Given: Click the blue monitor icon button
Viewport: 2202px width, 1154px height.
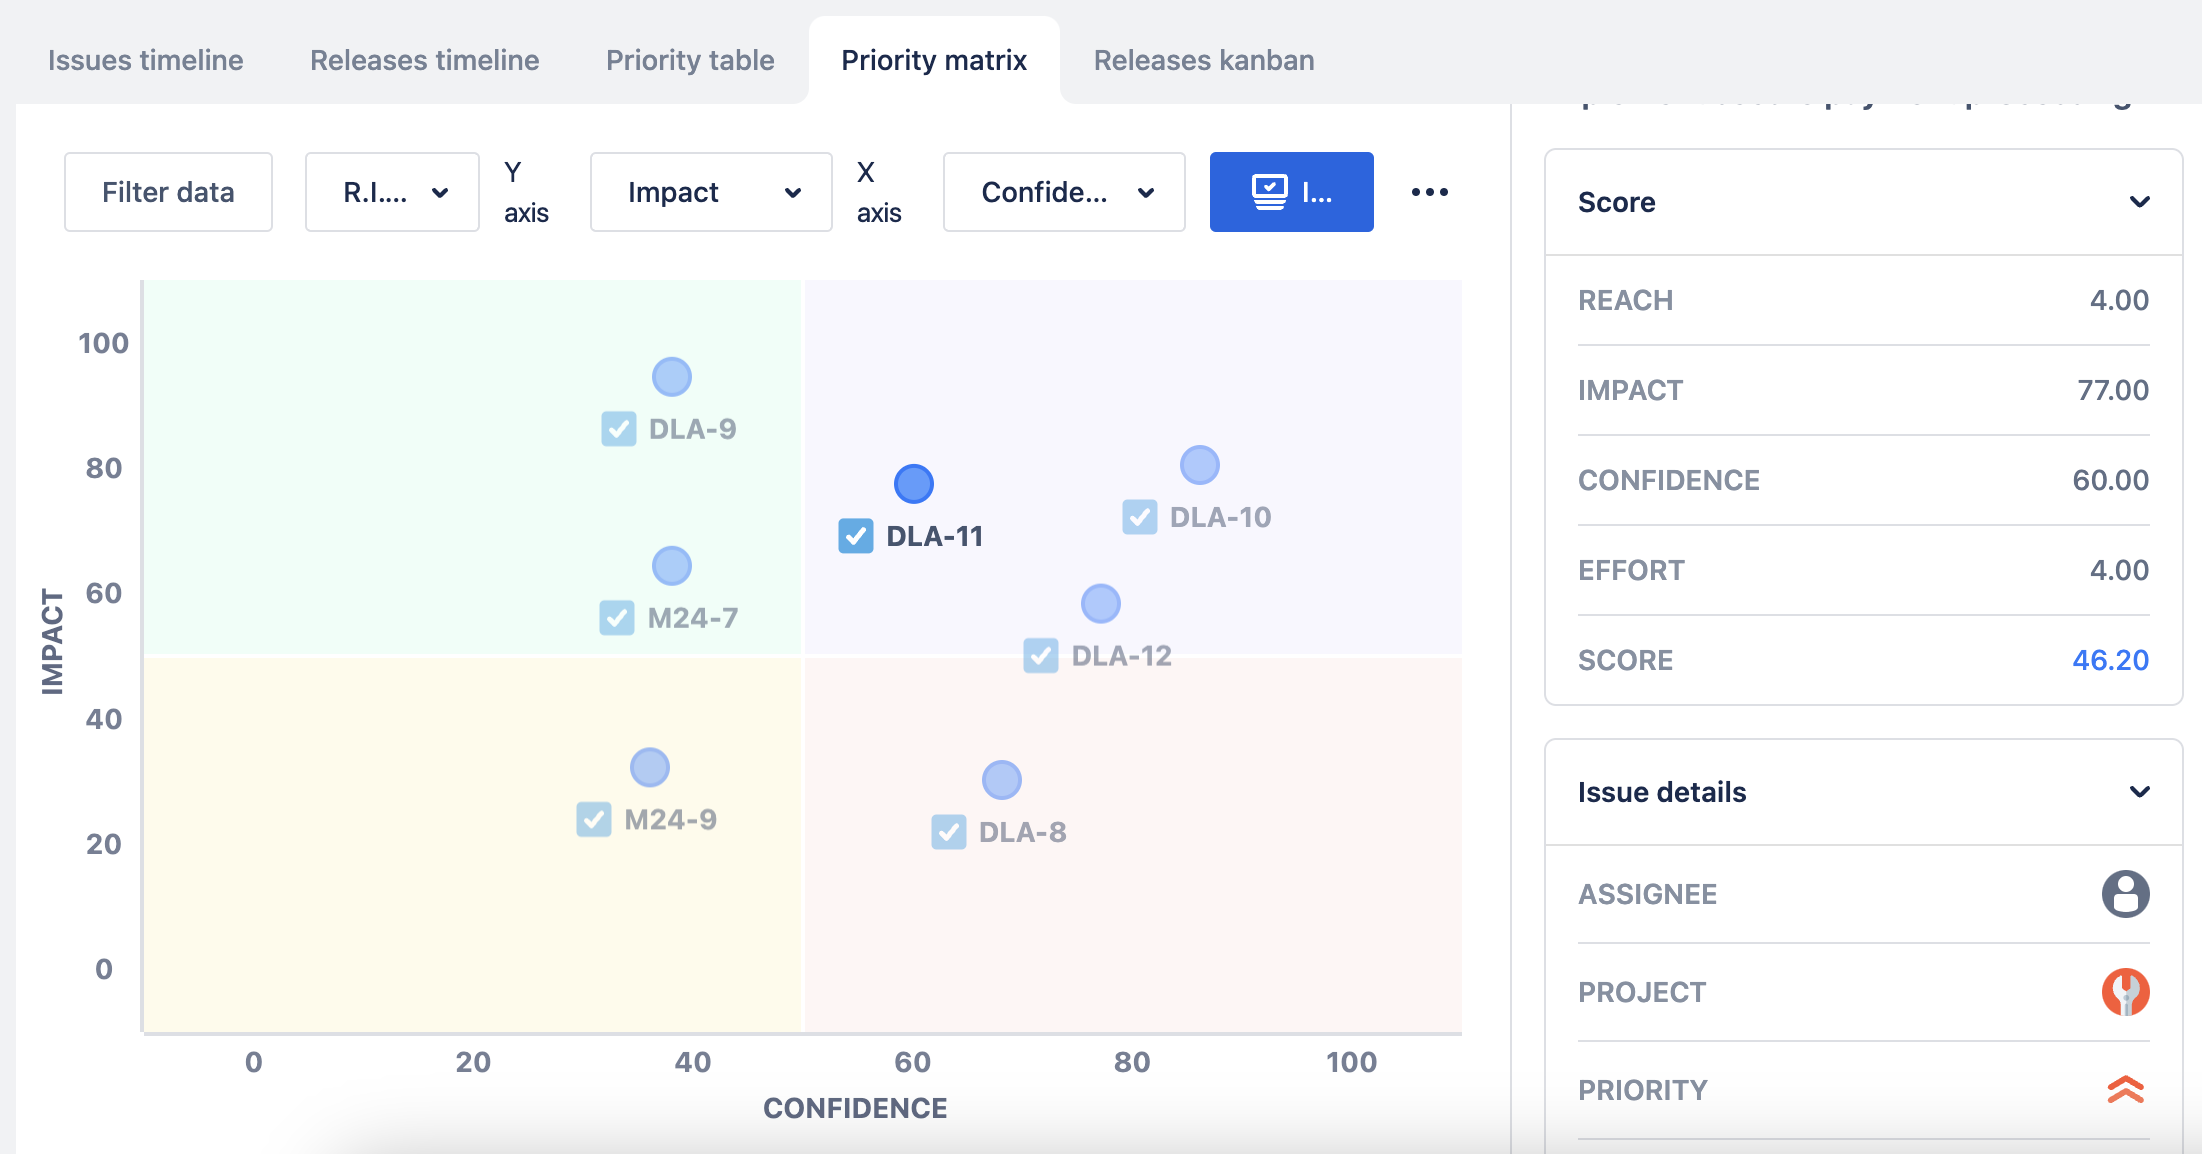Looking at the screenshot, I should click(1291, 192).
